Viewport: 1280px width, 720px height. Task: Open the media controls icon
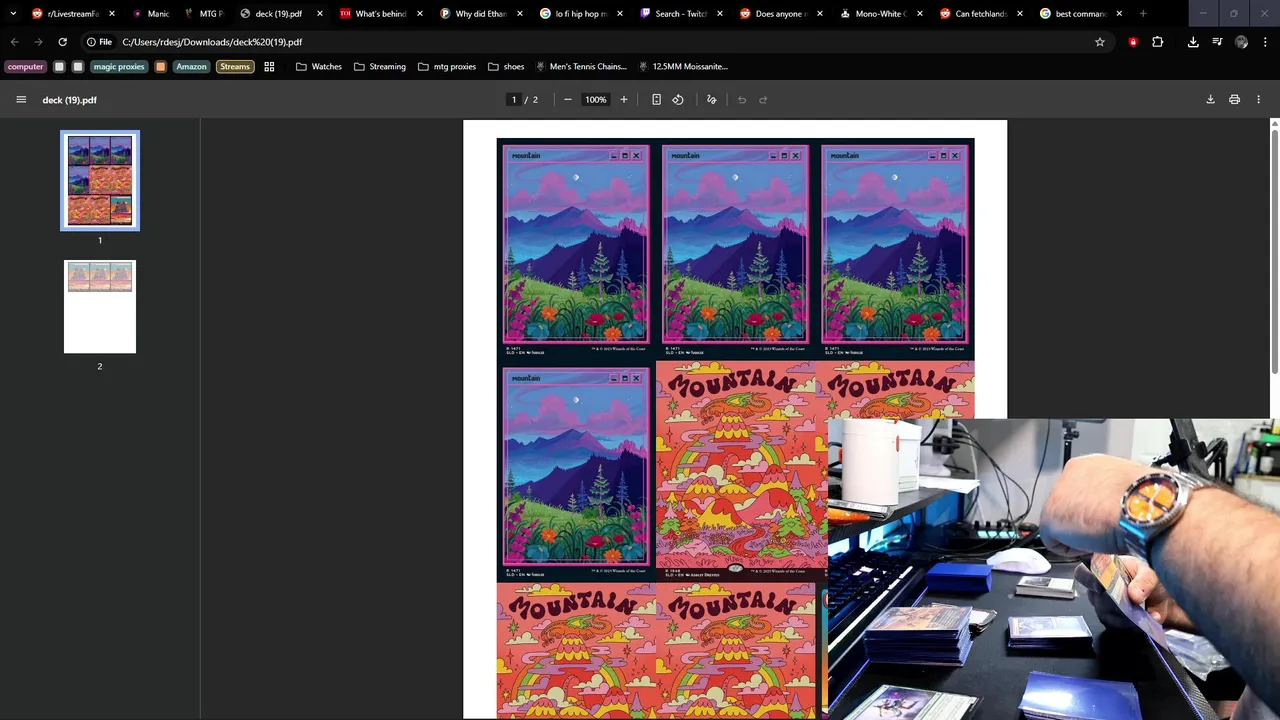pyautogui.click(x=1217, y=42)
